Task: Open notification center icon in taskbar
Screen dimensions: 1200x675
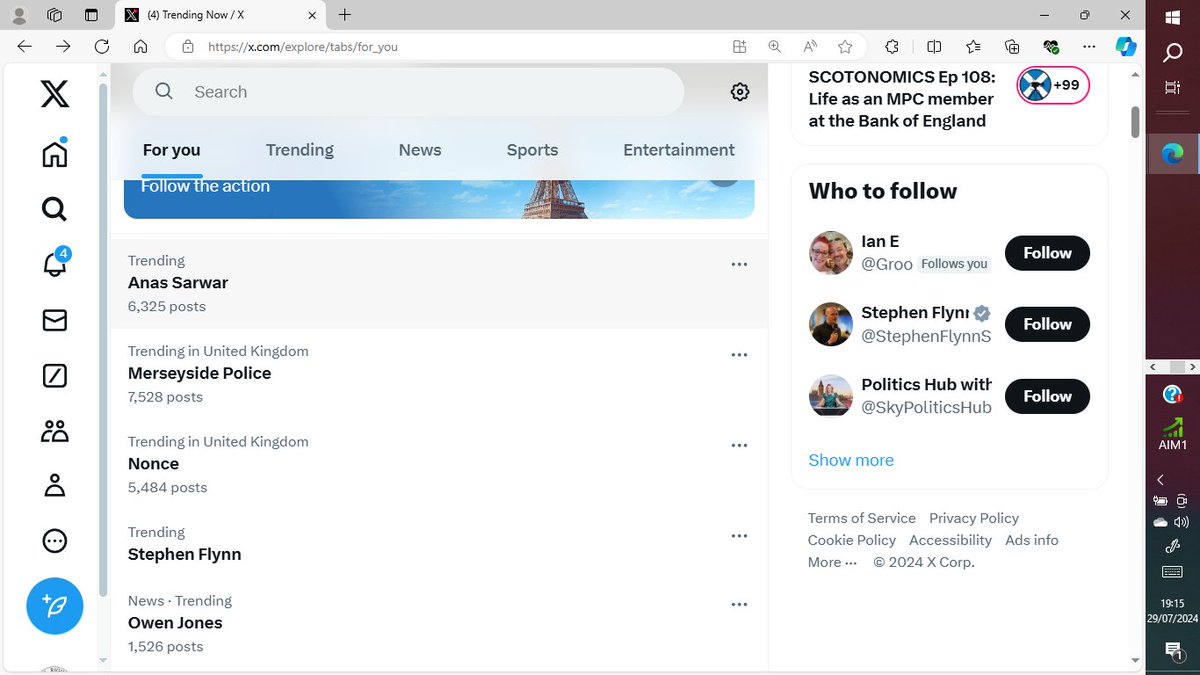Action: point(1173,651)
